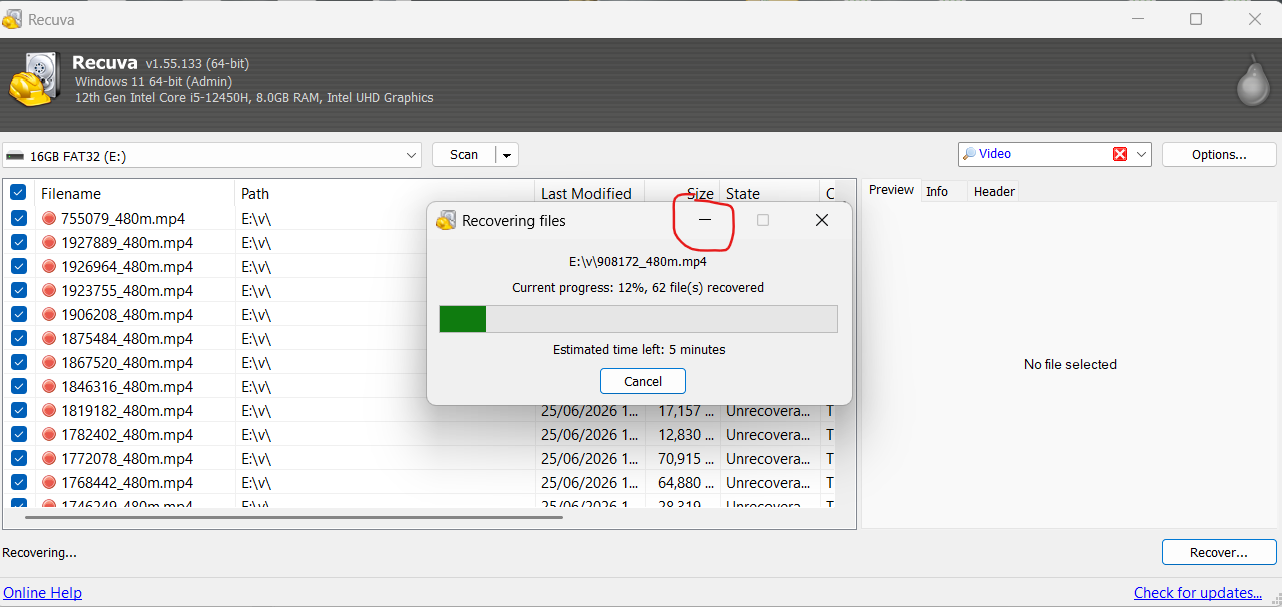This screenshot has width=1282, height=607.
Task: Click red status dot of 1772078_480m.mp4
Action: [49, 458]
